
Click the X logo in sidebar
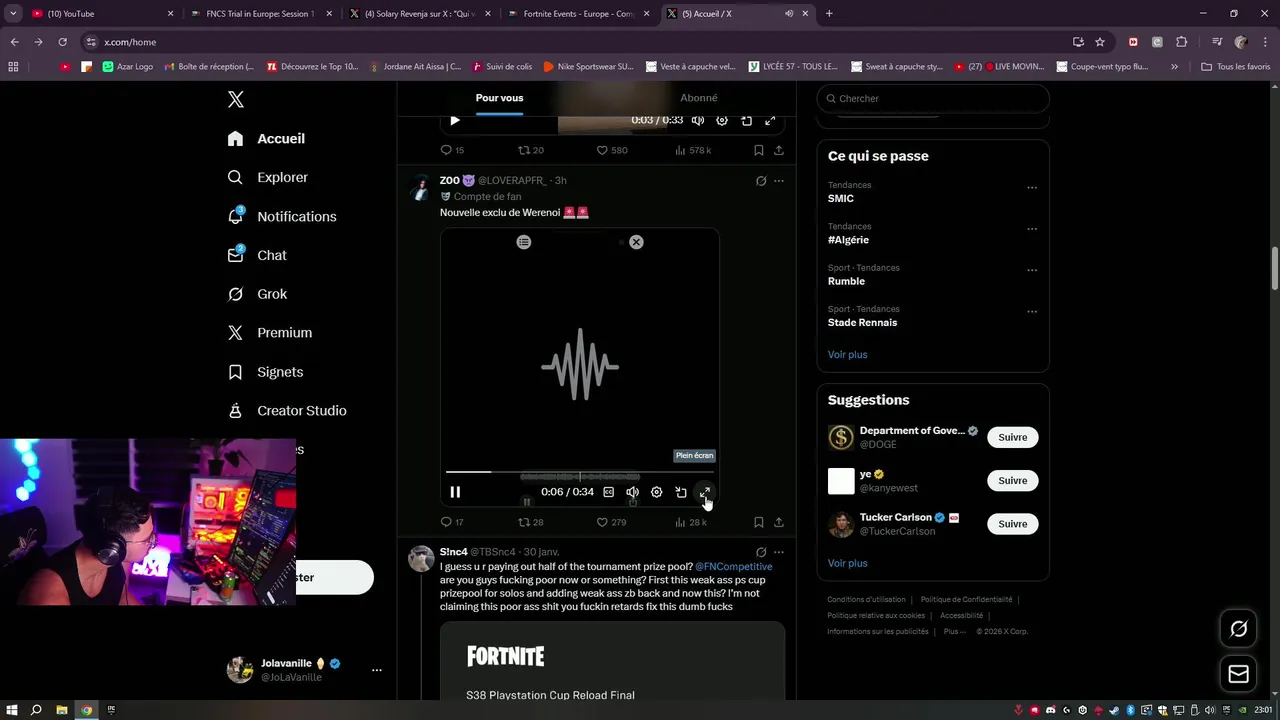click(x=236, y=99)
